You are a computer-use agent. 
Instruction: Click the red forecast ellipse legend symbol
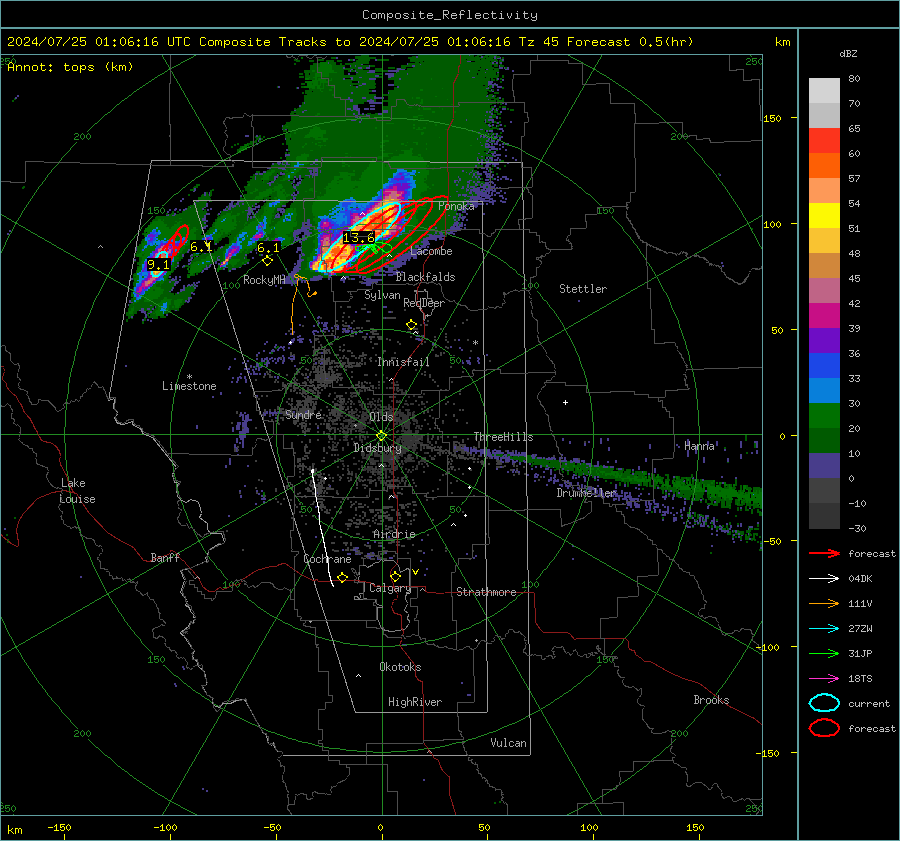(x=824, y=728)
